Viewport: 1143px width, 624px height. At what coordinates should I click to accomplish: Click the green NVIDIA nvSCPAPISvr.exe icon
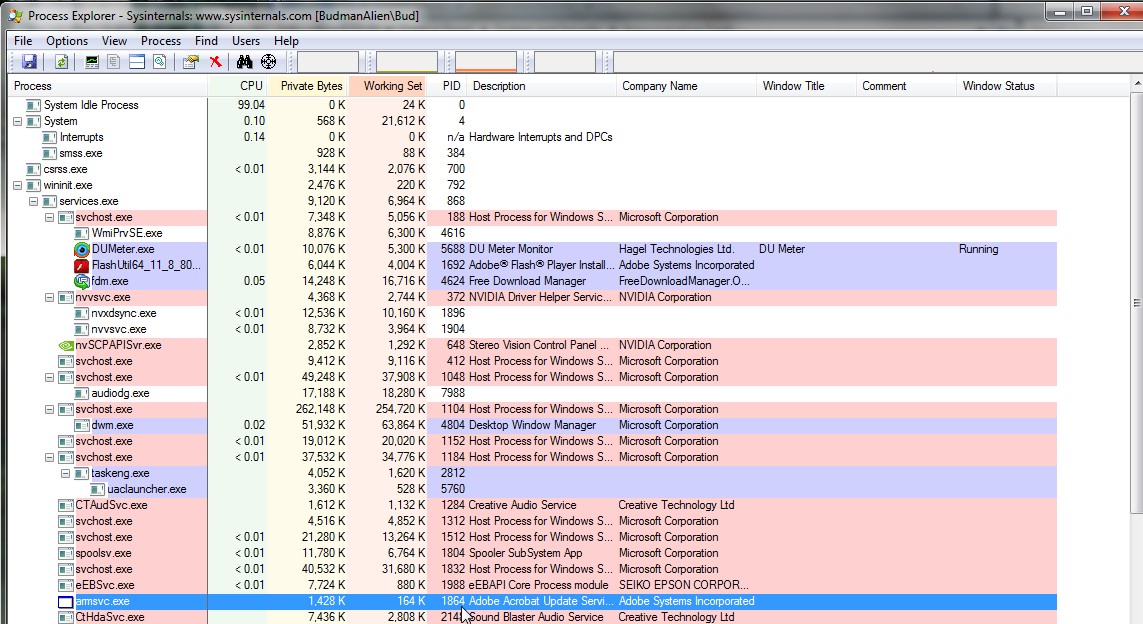tap(66, 346)
